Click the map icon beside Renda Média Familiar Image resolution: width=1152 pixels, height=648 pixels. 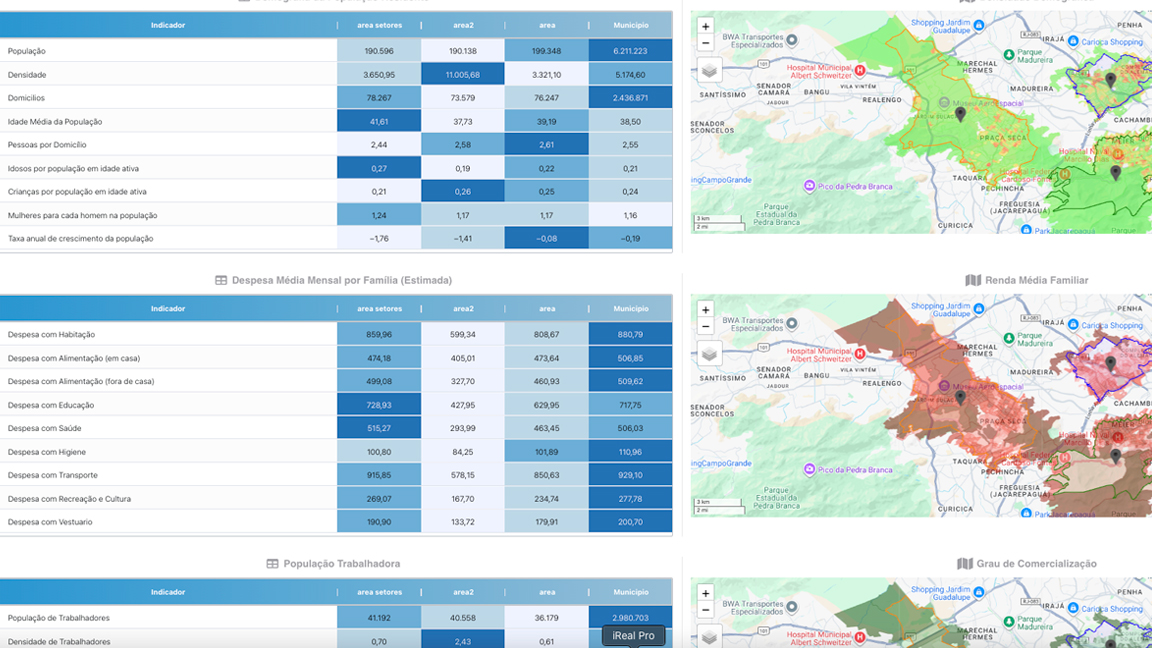(x=973, y=281)
